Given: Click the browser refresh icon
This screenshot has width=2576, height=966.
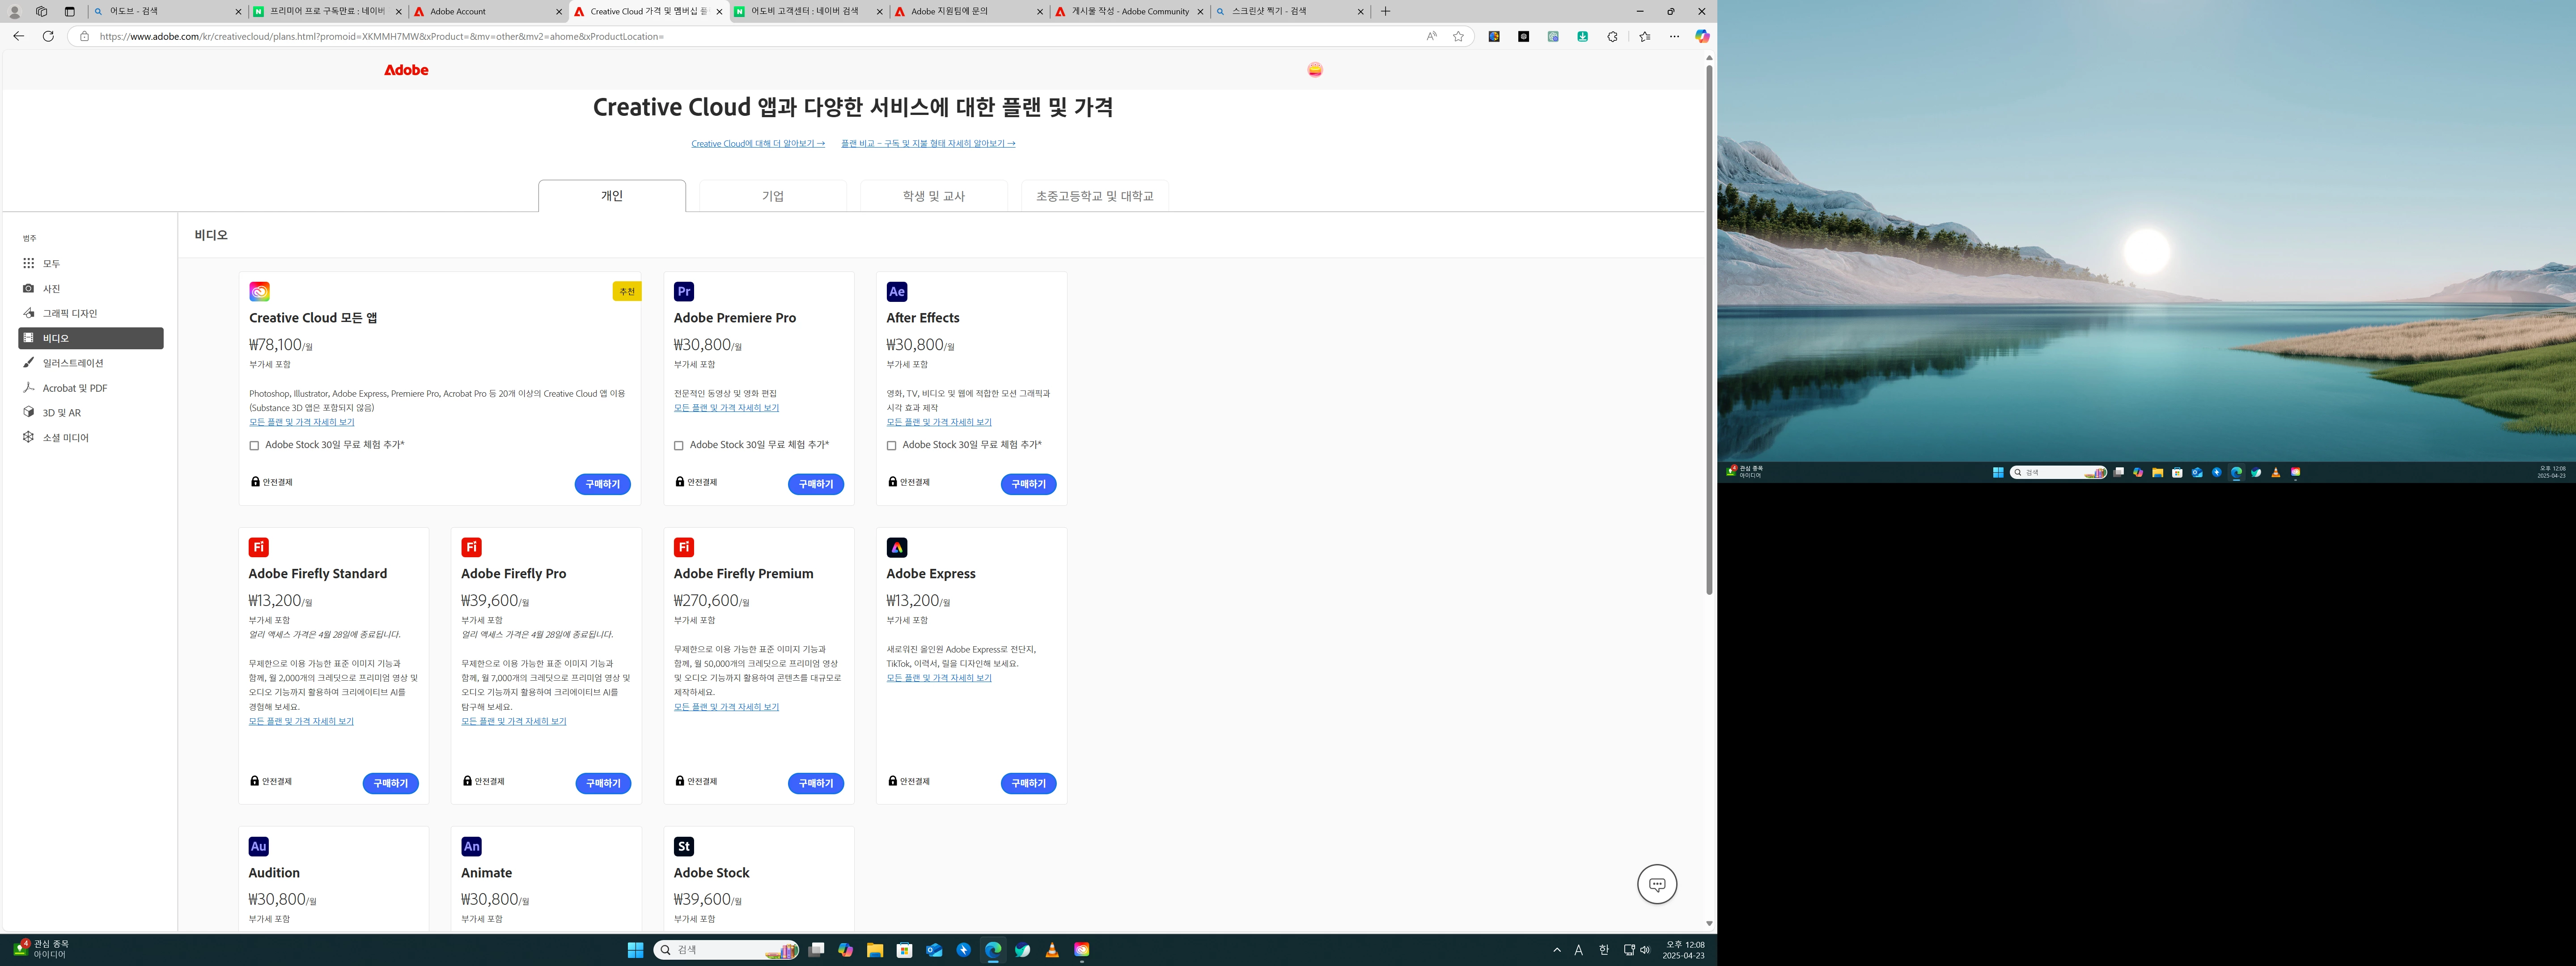Looking at the screenshot, I should (x=48, y=36).
